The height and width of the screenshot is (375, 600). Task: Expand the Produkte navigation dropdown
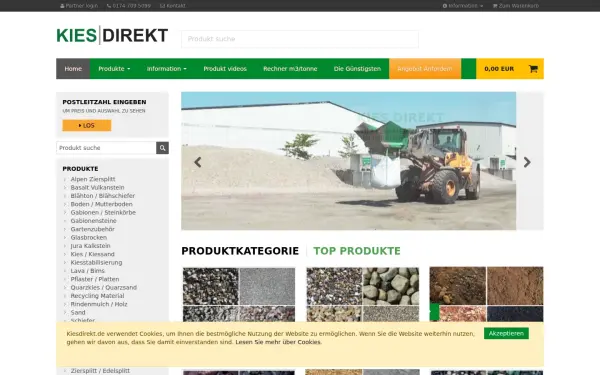click(x=114, y=69)
